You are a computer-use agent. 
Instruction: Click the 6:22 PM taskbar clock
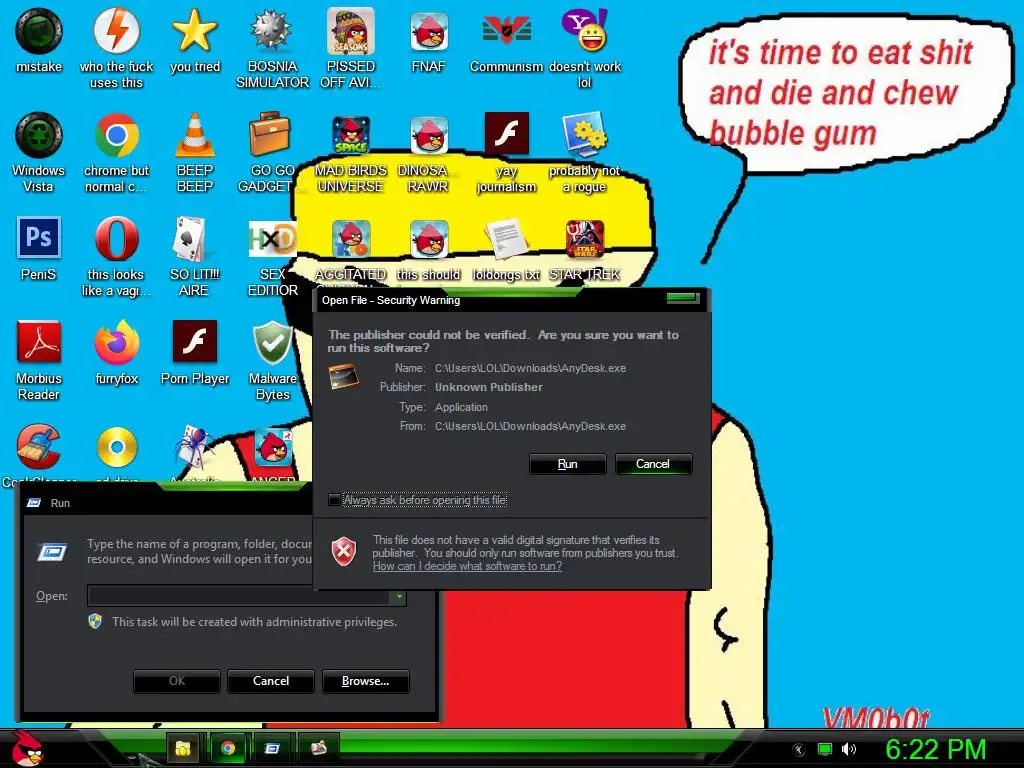click(935, 749)
